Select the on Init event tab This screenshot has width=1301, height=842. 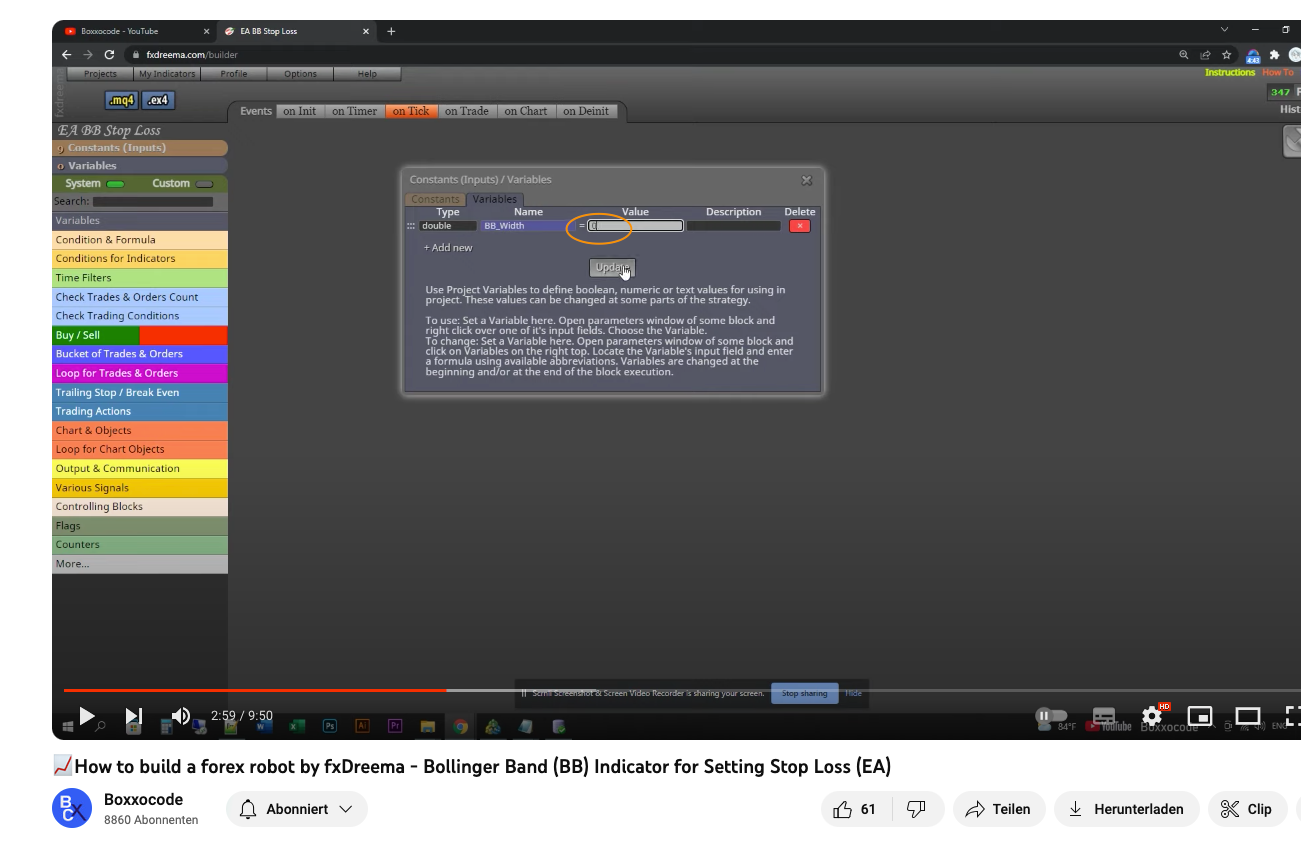click(x=299, y=111)
